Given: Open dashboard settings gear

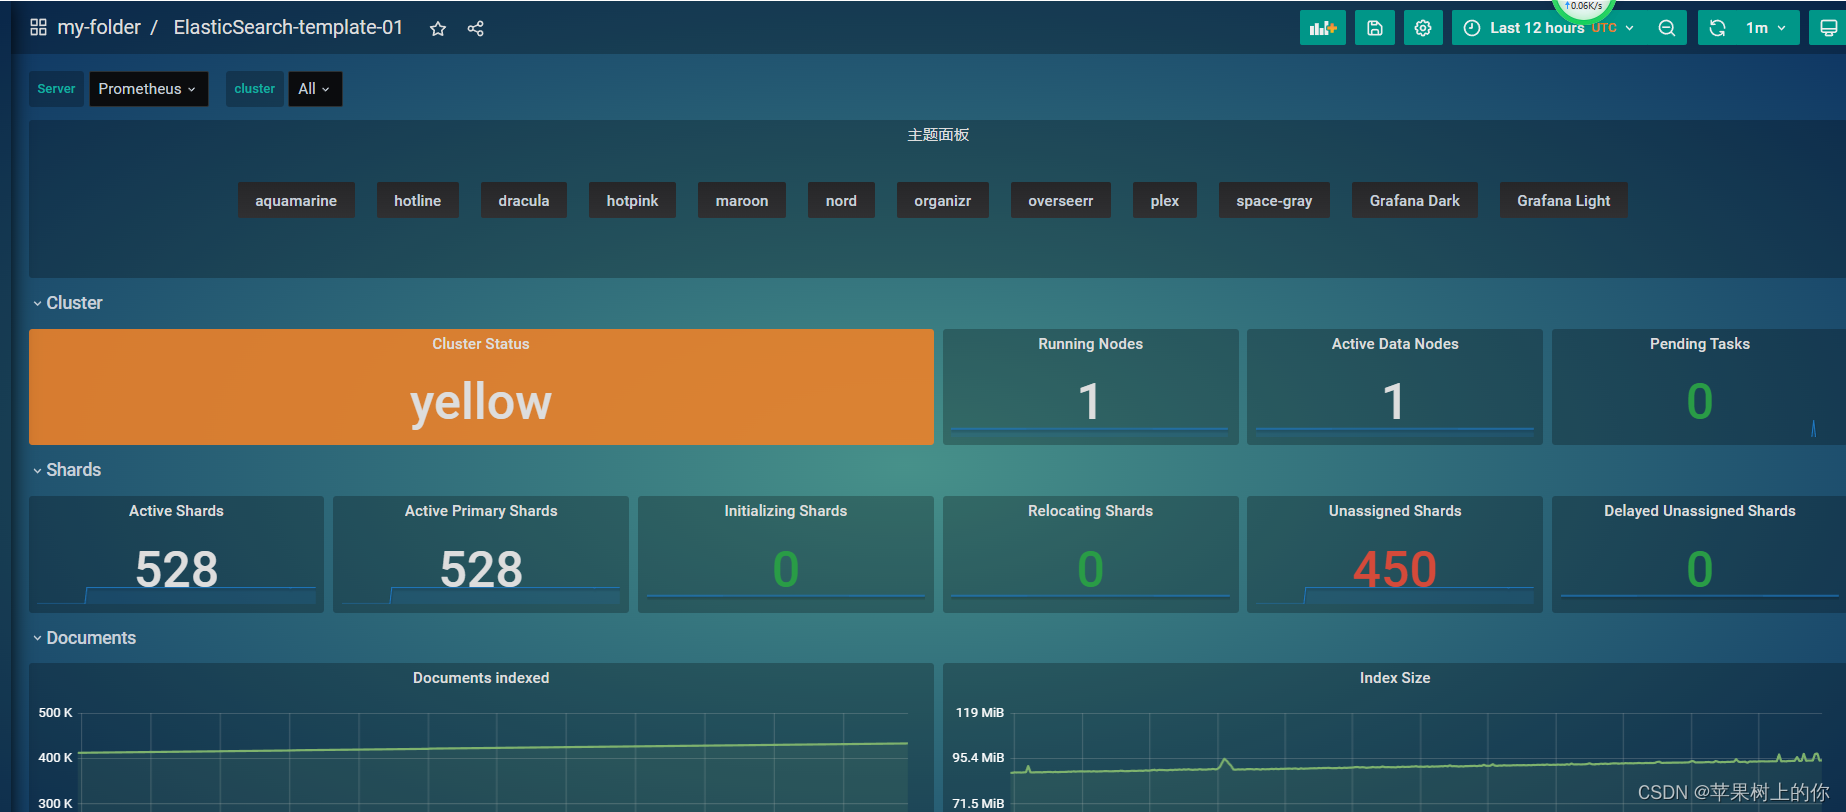Looking at the screenshot, I should coord(1423,28).
